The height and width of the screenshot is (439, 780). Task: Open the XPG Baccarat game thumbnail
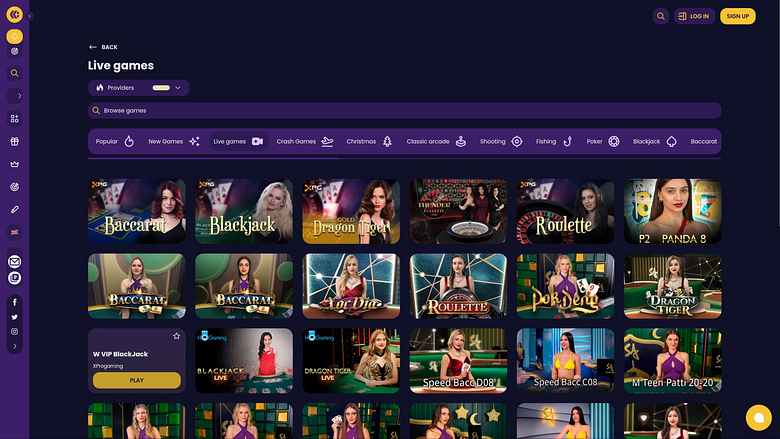137,211
